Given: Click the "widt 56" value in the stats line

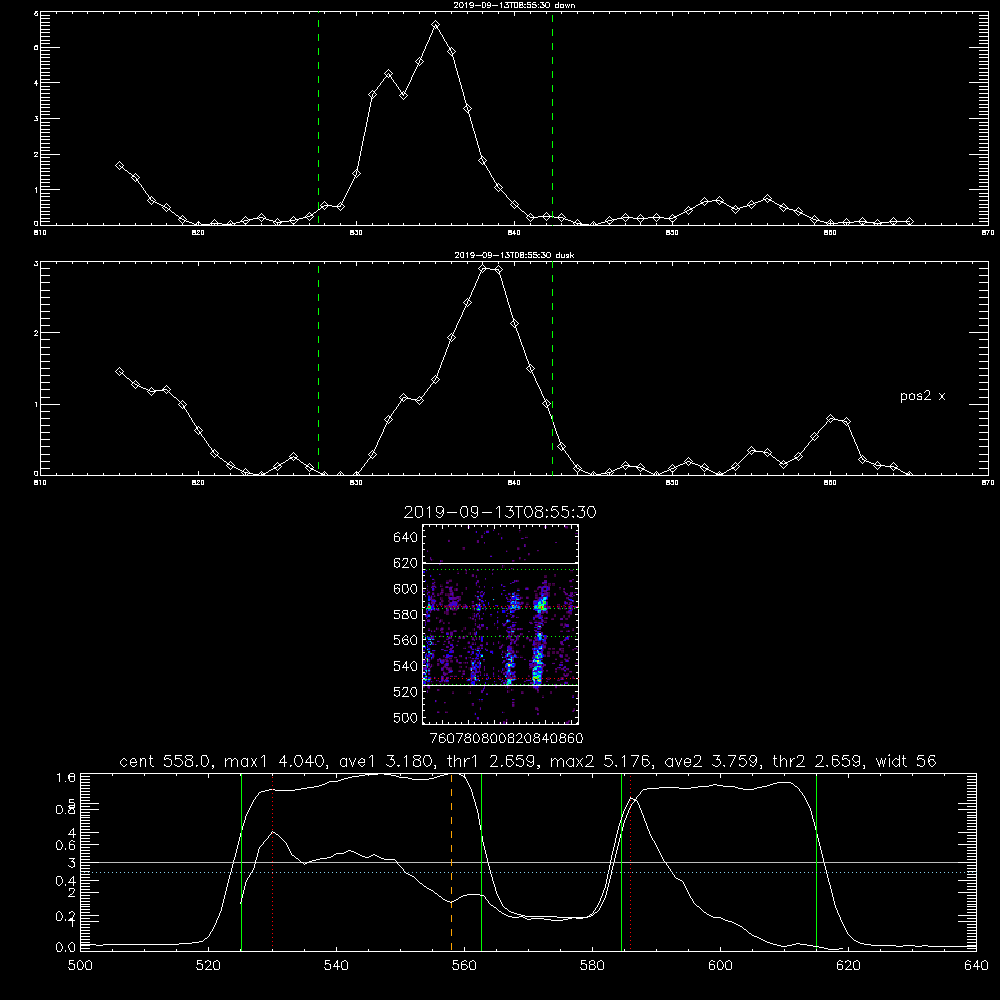Looking at the screenshot, I should [906, 761].
